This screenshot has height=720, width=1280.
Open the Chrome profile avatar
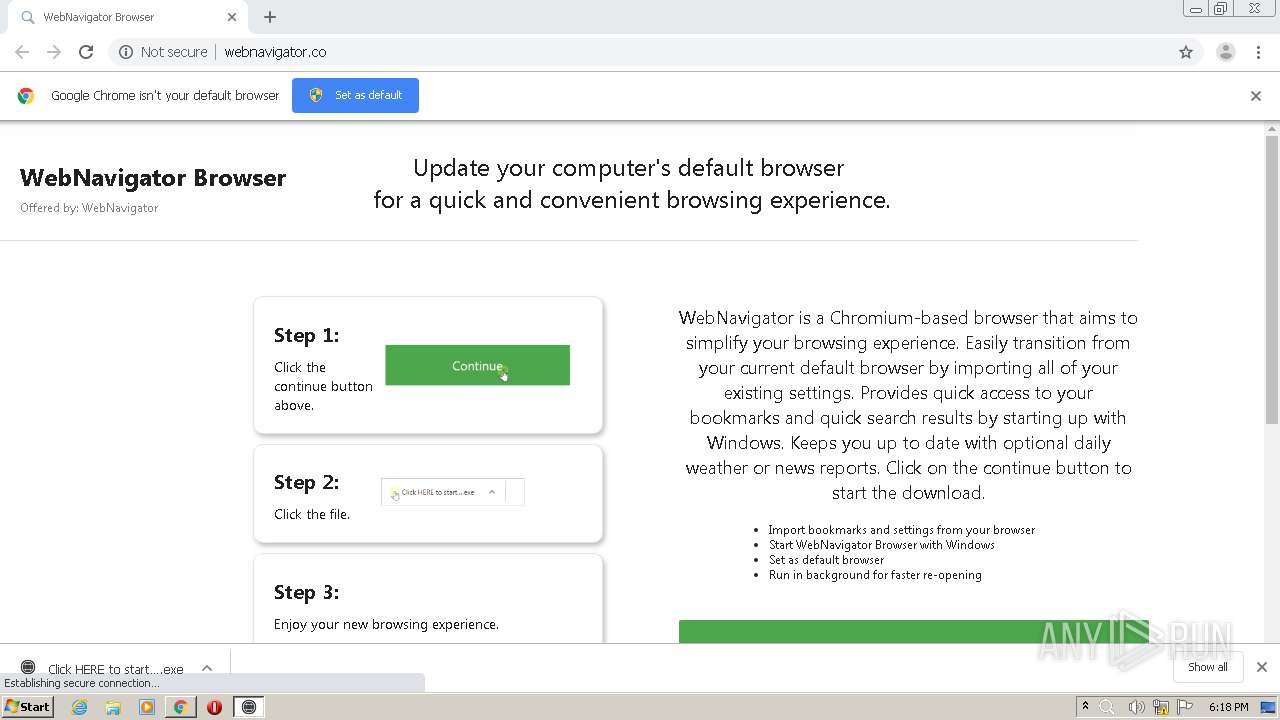(1225, 52)
